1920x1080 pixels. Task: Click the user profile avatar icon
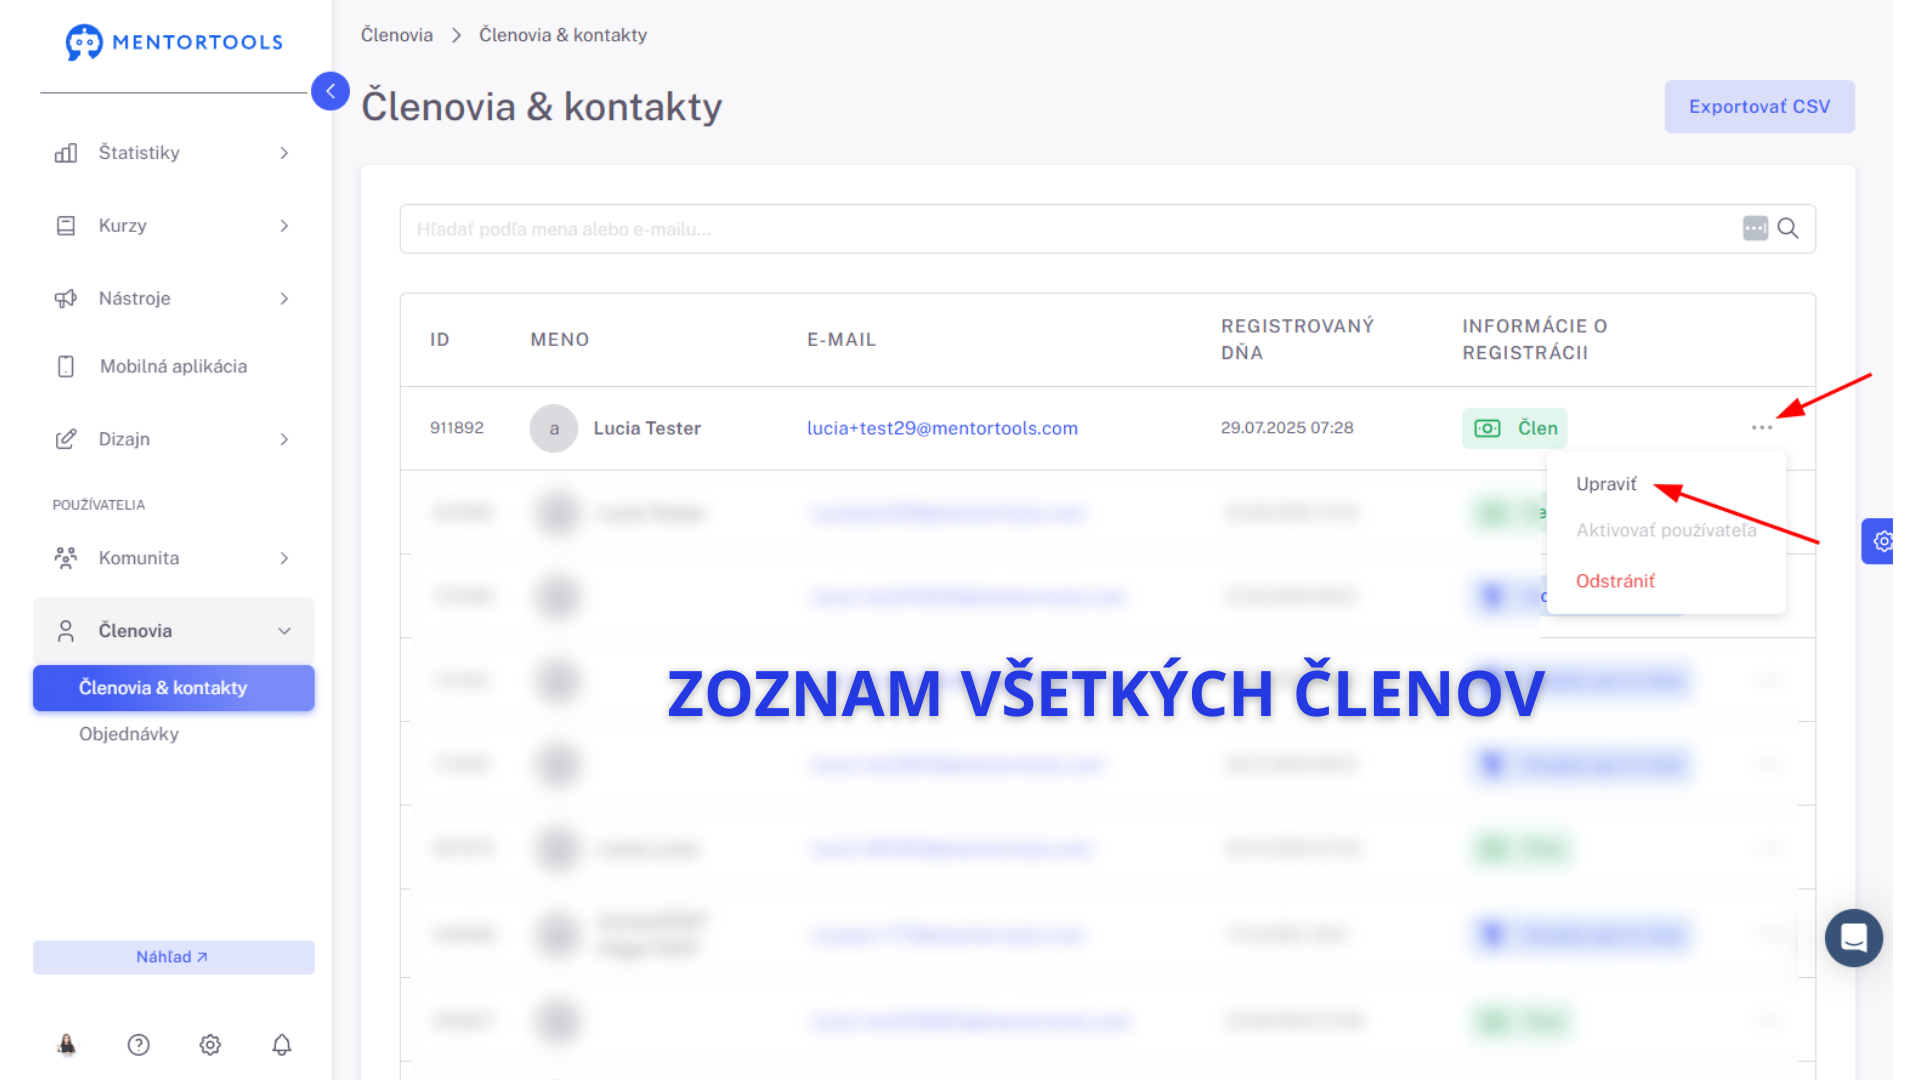66,1045
